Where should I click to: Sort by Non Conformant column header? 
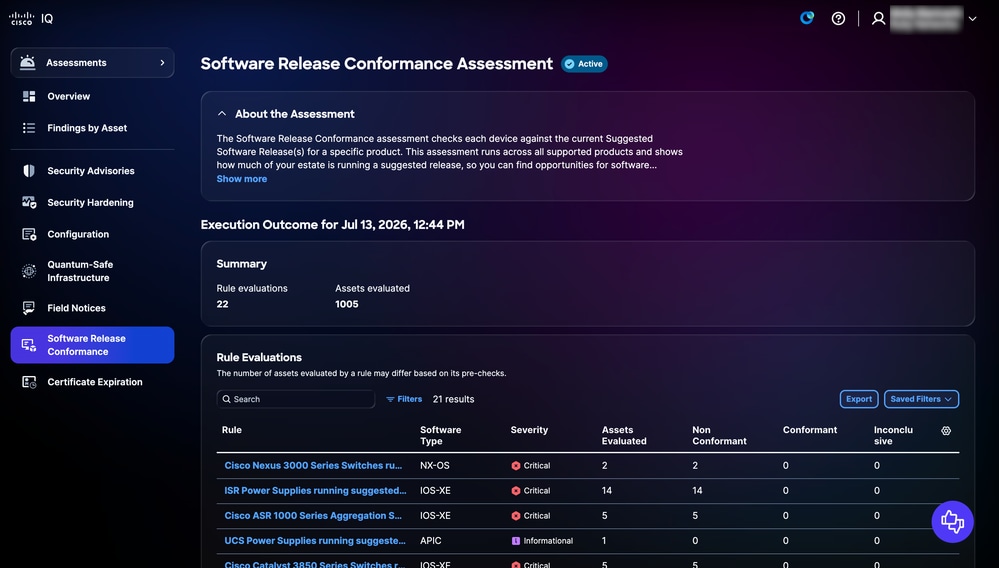coord(719,436)
